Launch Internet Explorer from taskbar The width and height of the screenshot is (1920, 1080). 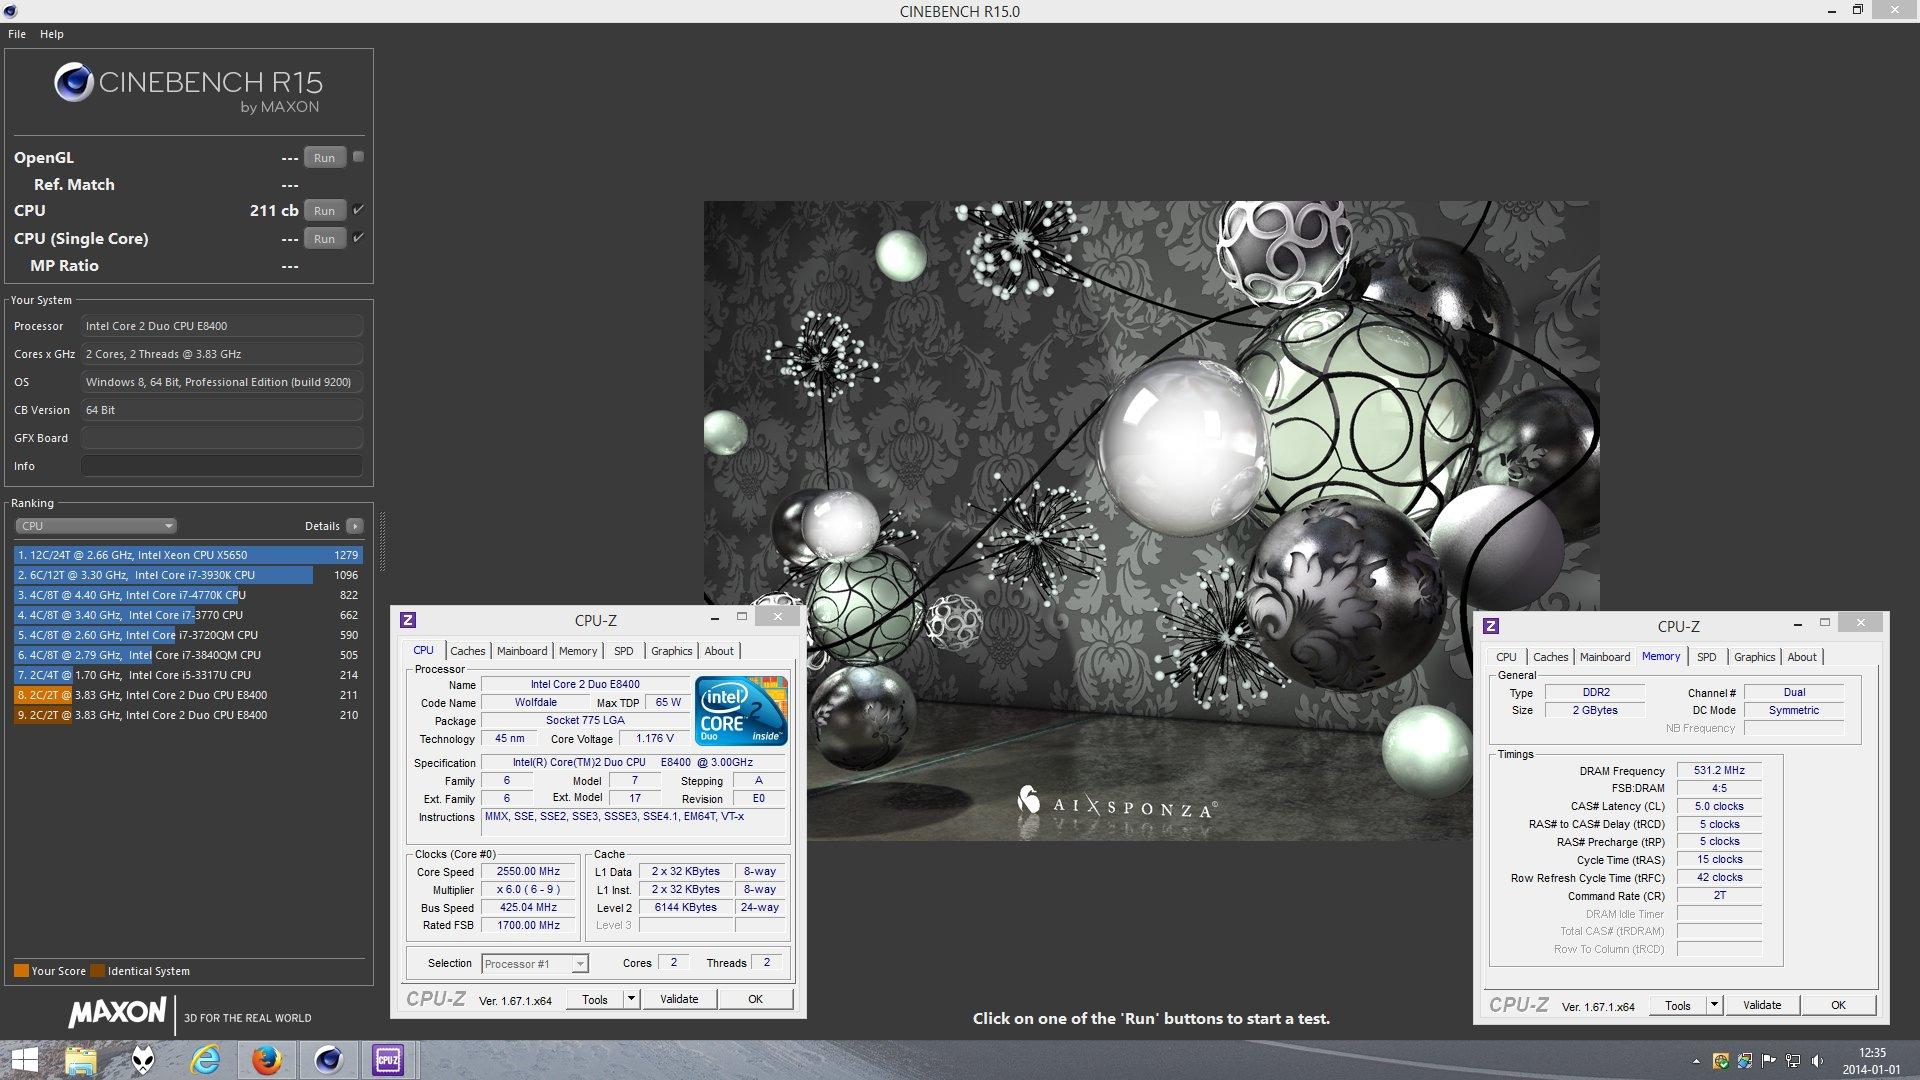coord(205,1060)
